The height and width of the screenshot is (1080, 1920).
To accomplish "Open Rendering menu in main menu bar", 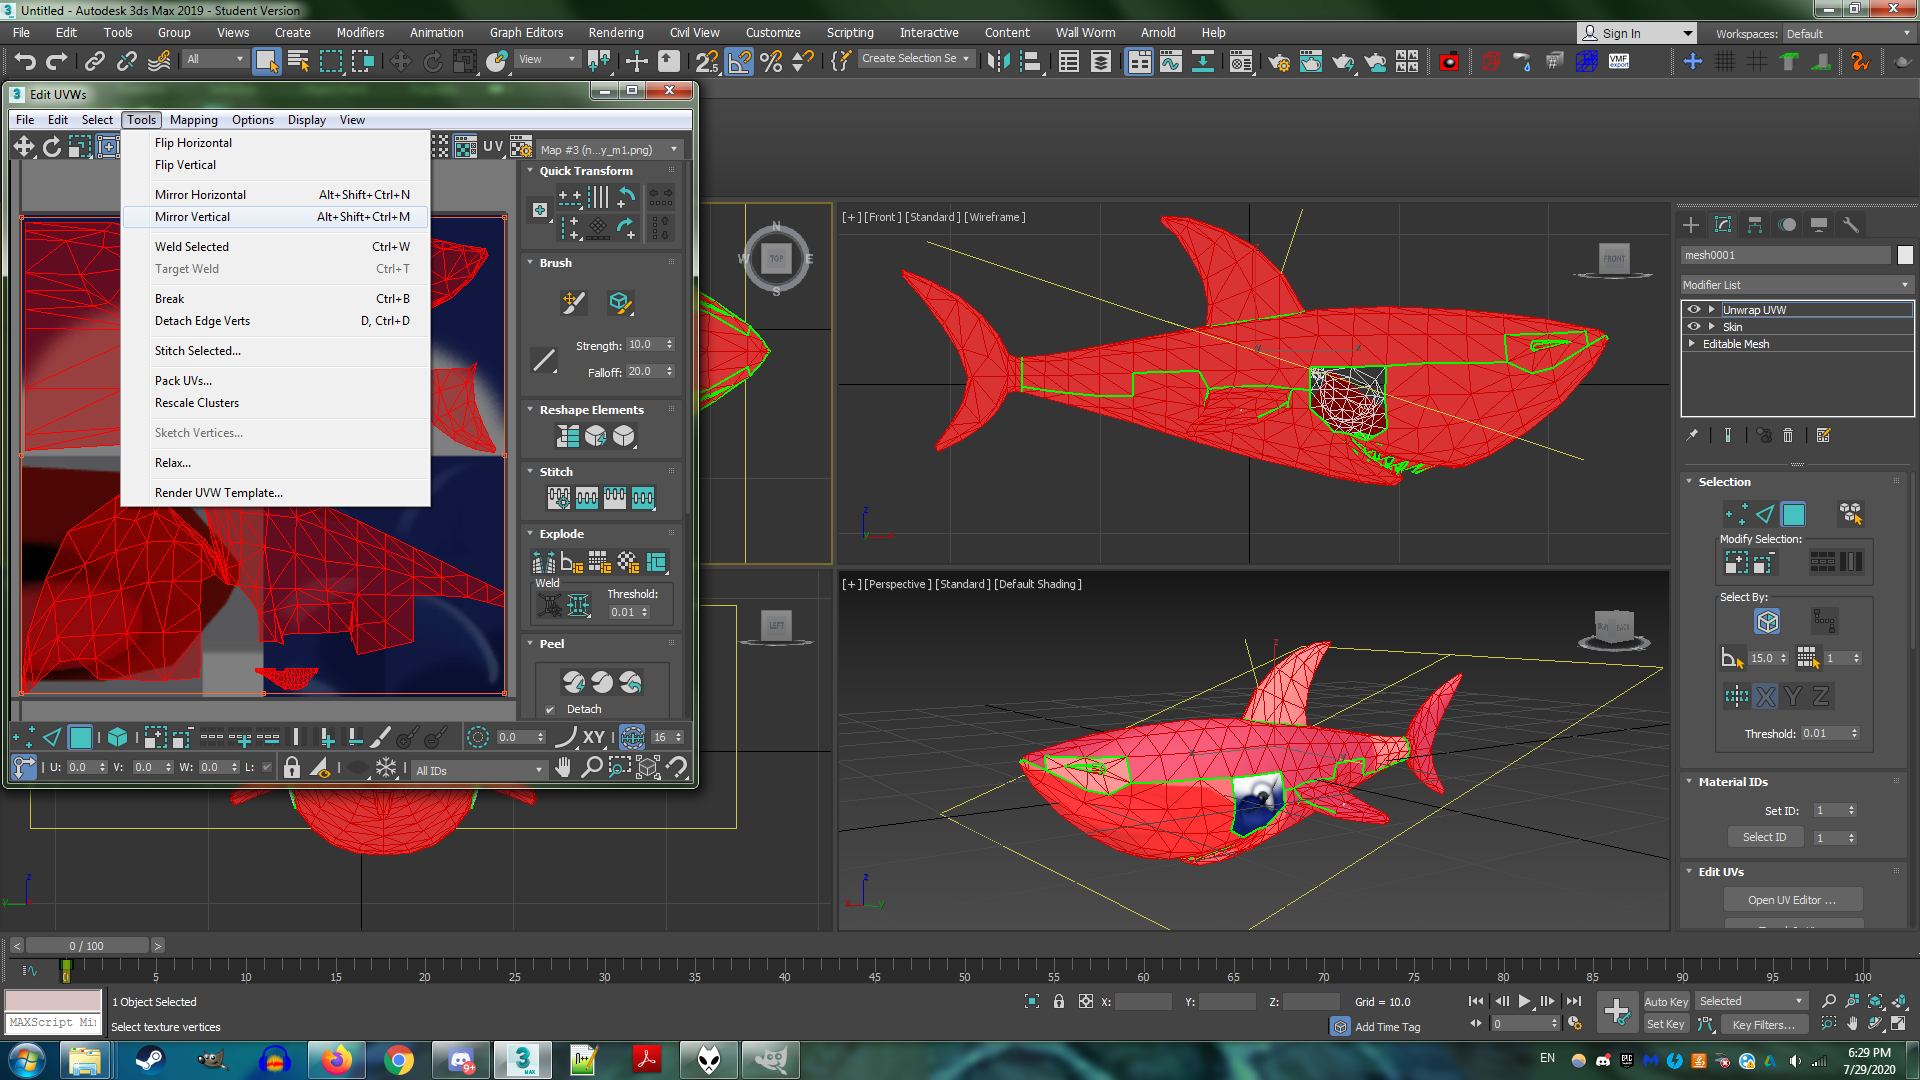I will pyautogui.click(x=616, y=33).
